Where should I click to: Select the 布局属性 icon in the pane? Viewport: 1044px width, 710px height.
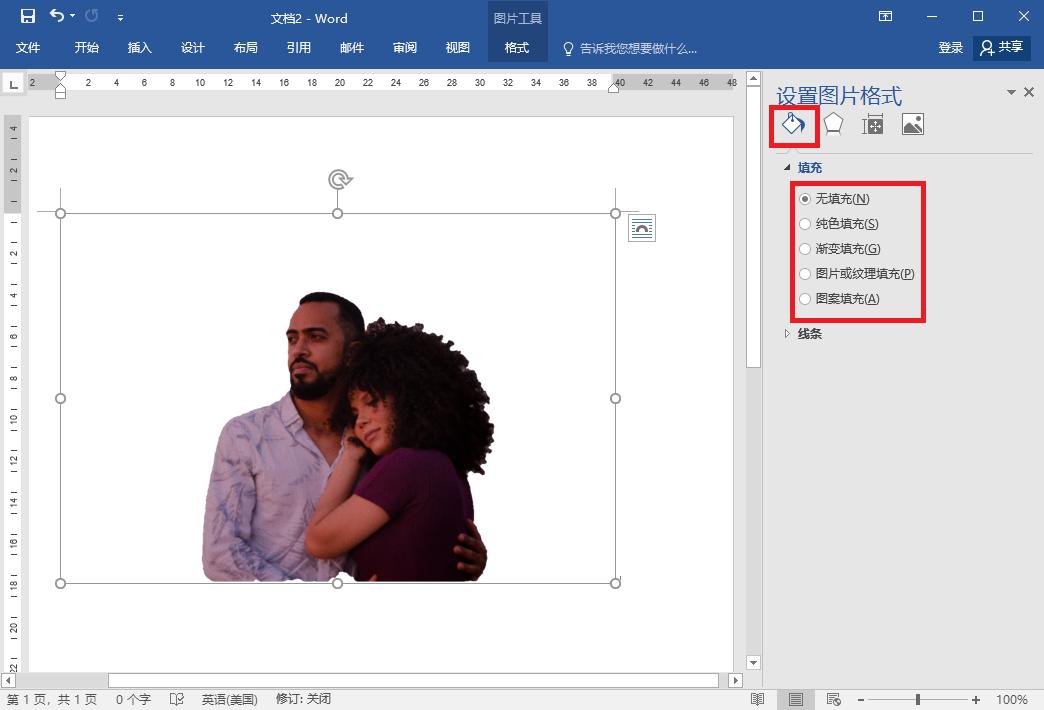pos(874,124)
